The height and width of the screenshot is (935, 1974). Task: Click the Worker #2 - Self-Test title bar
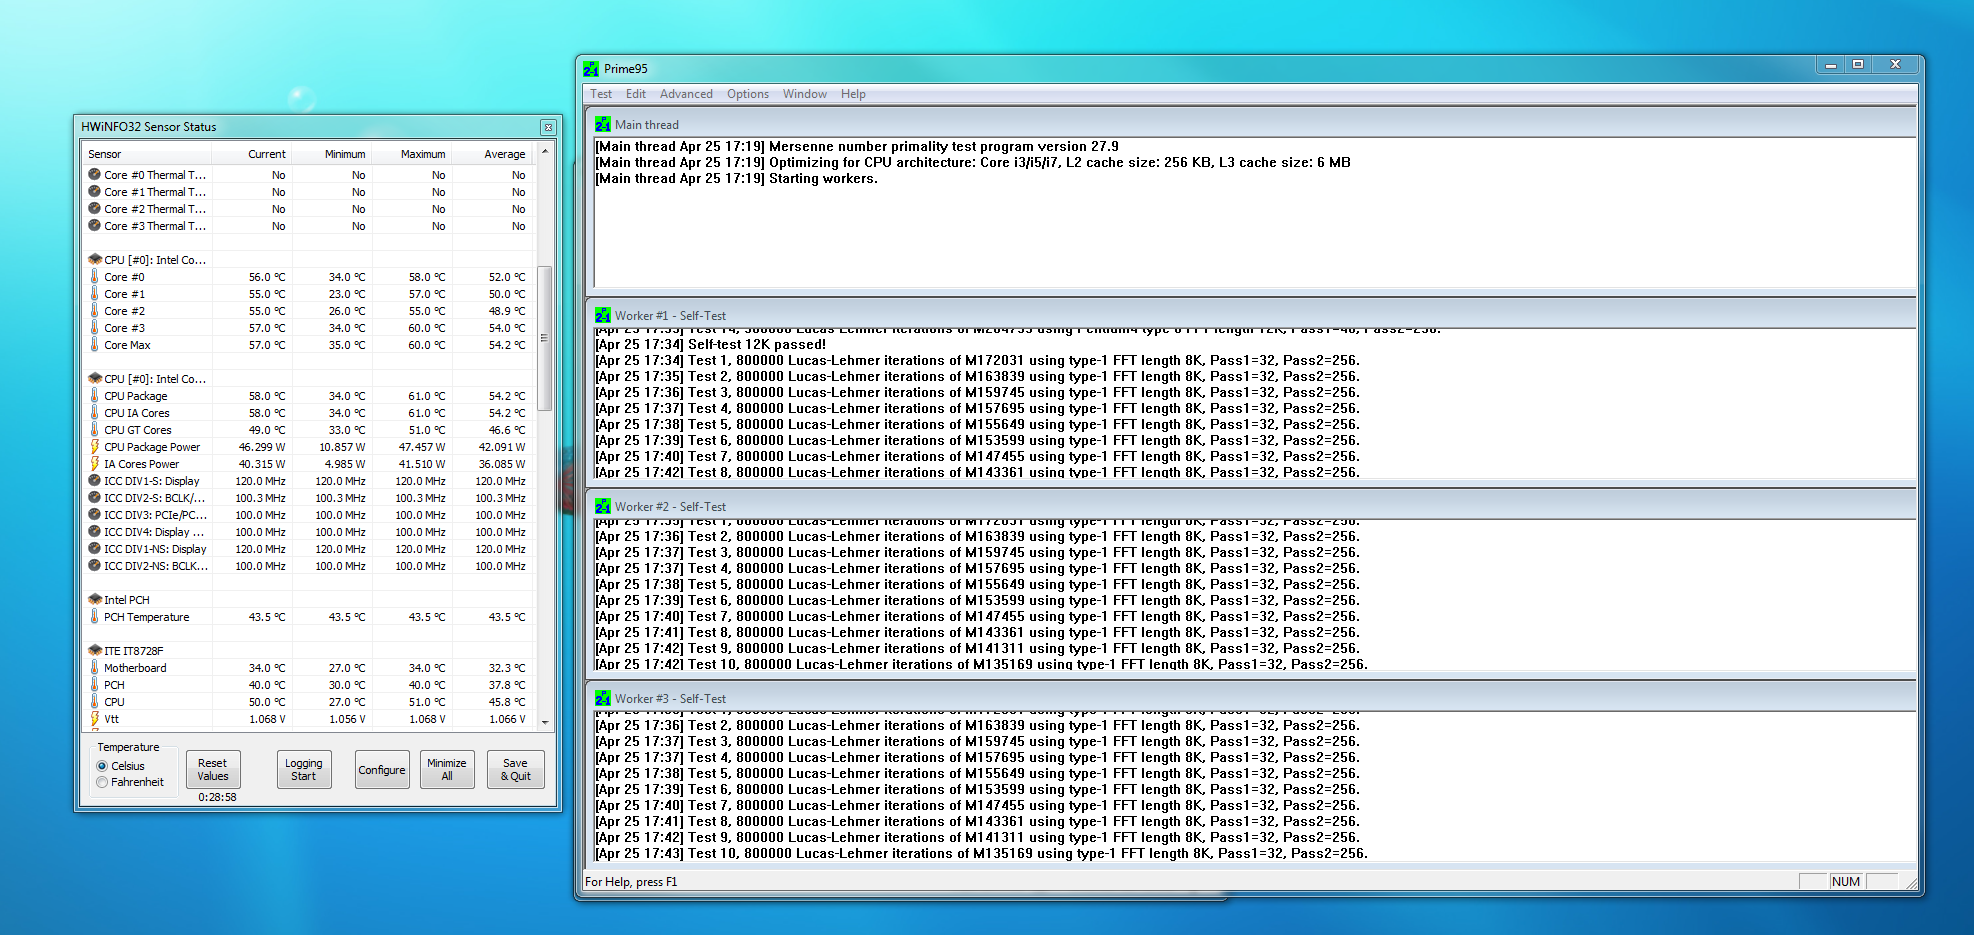pos(1252,506)
